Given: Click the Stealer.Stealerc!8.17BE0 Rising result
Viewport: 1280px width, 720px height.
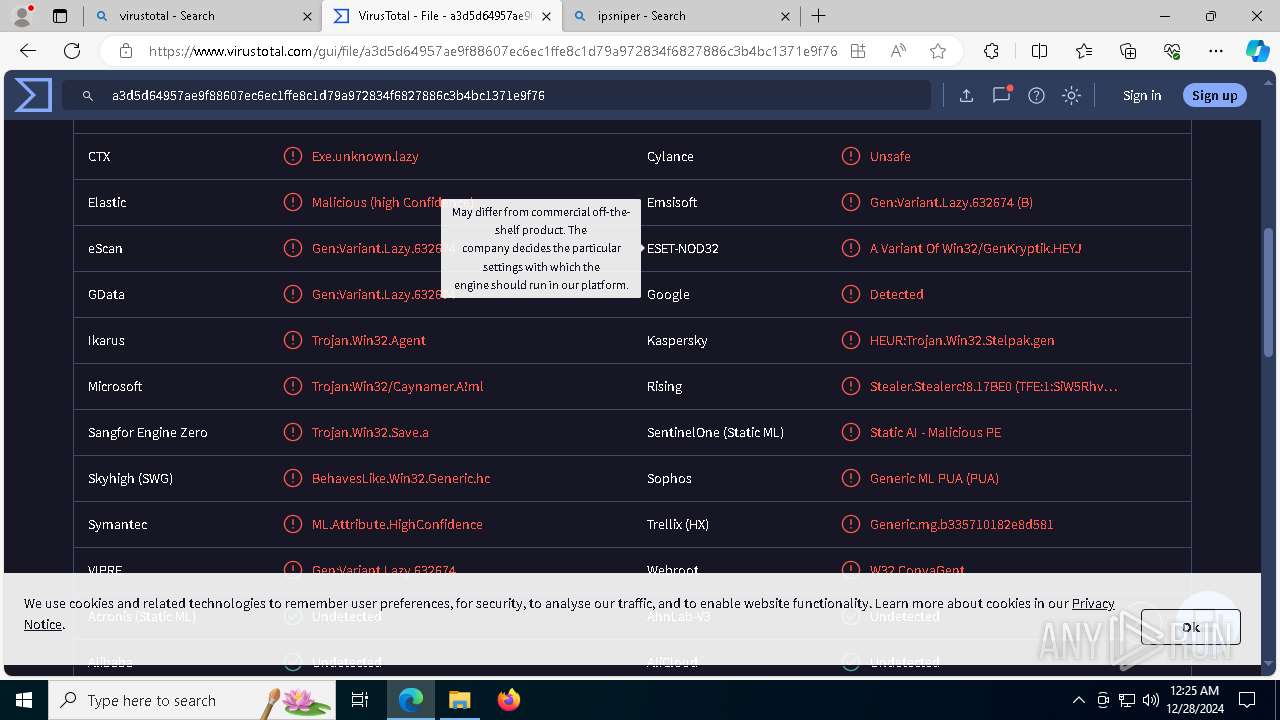Looking at the screenshot, I should pos(994,386).
